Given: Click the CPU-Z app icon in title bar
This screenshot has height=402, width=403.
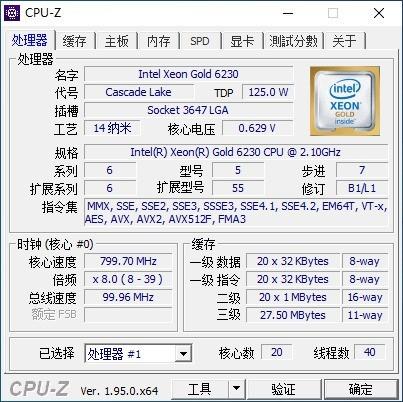Looking at the screenshot, I should 12,13.
